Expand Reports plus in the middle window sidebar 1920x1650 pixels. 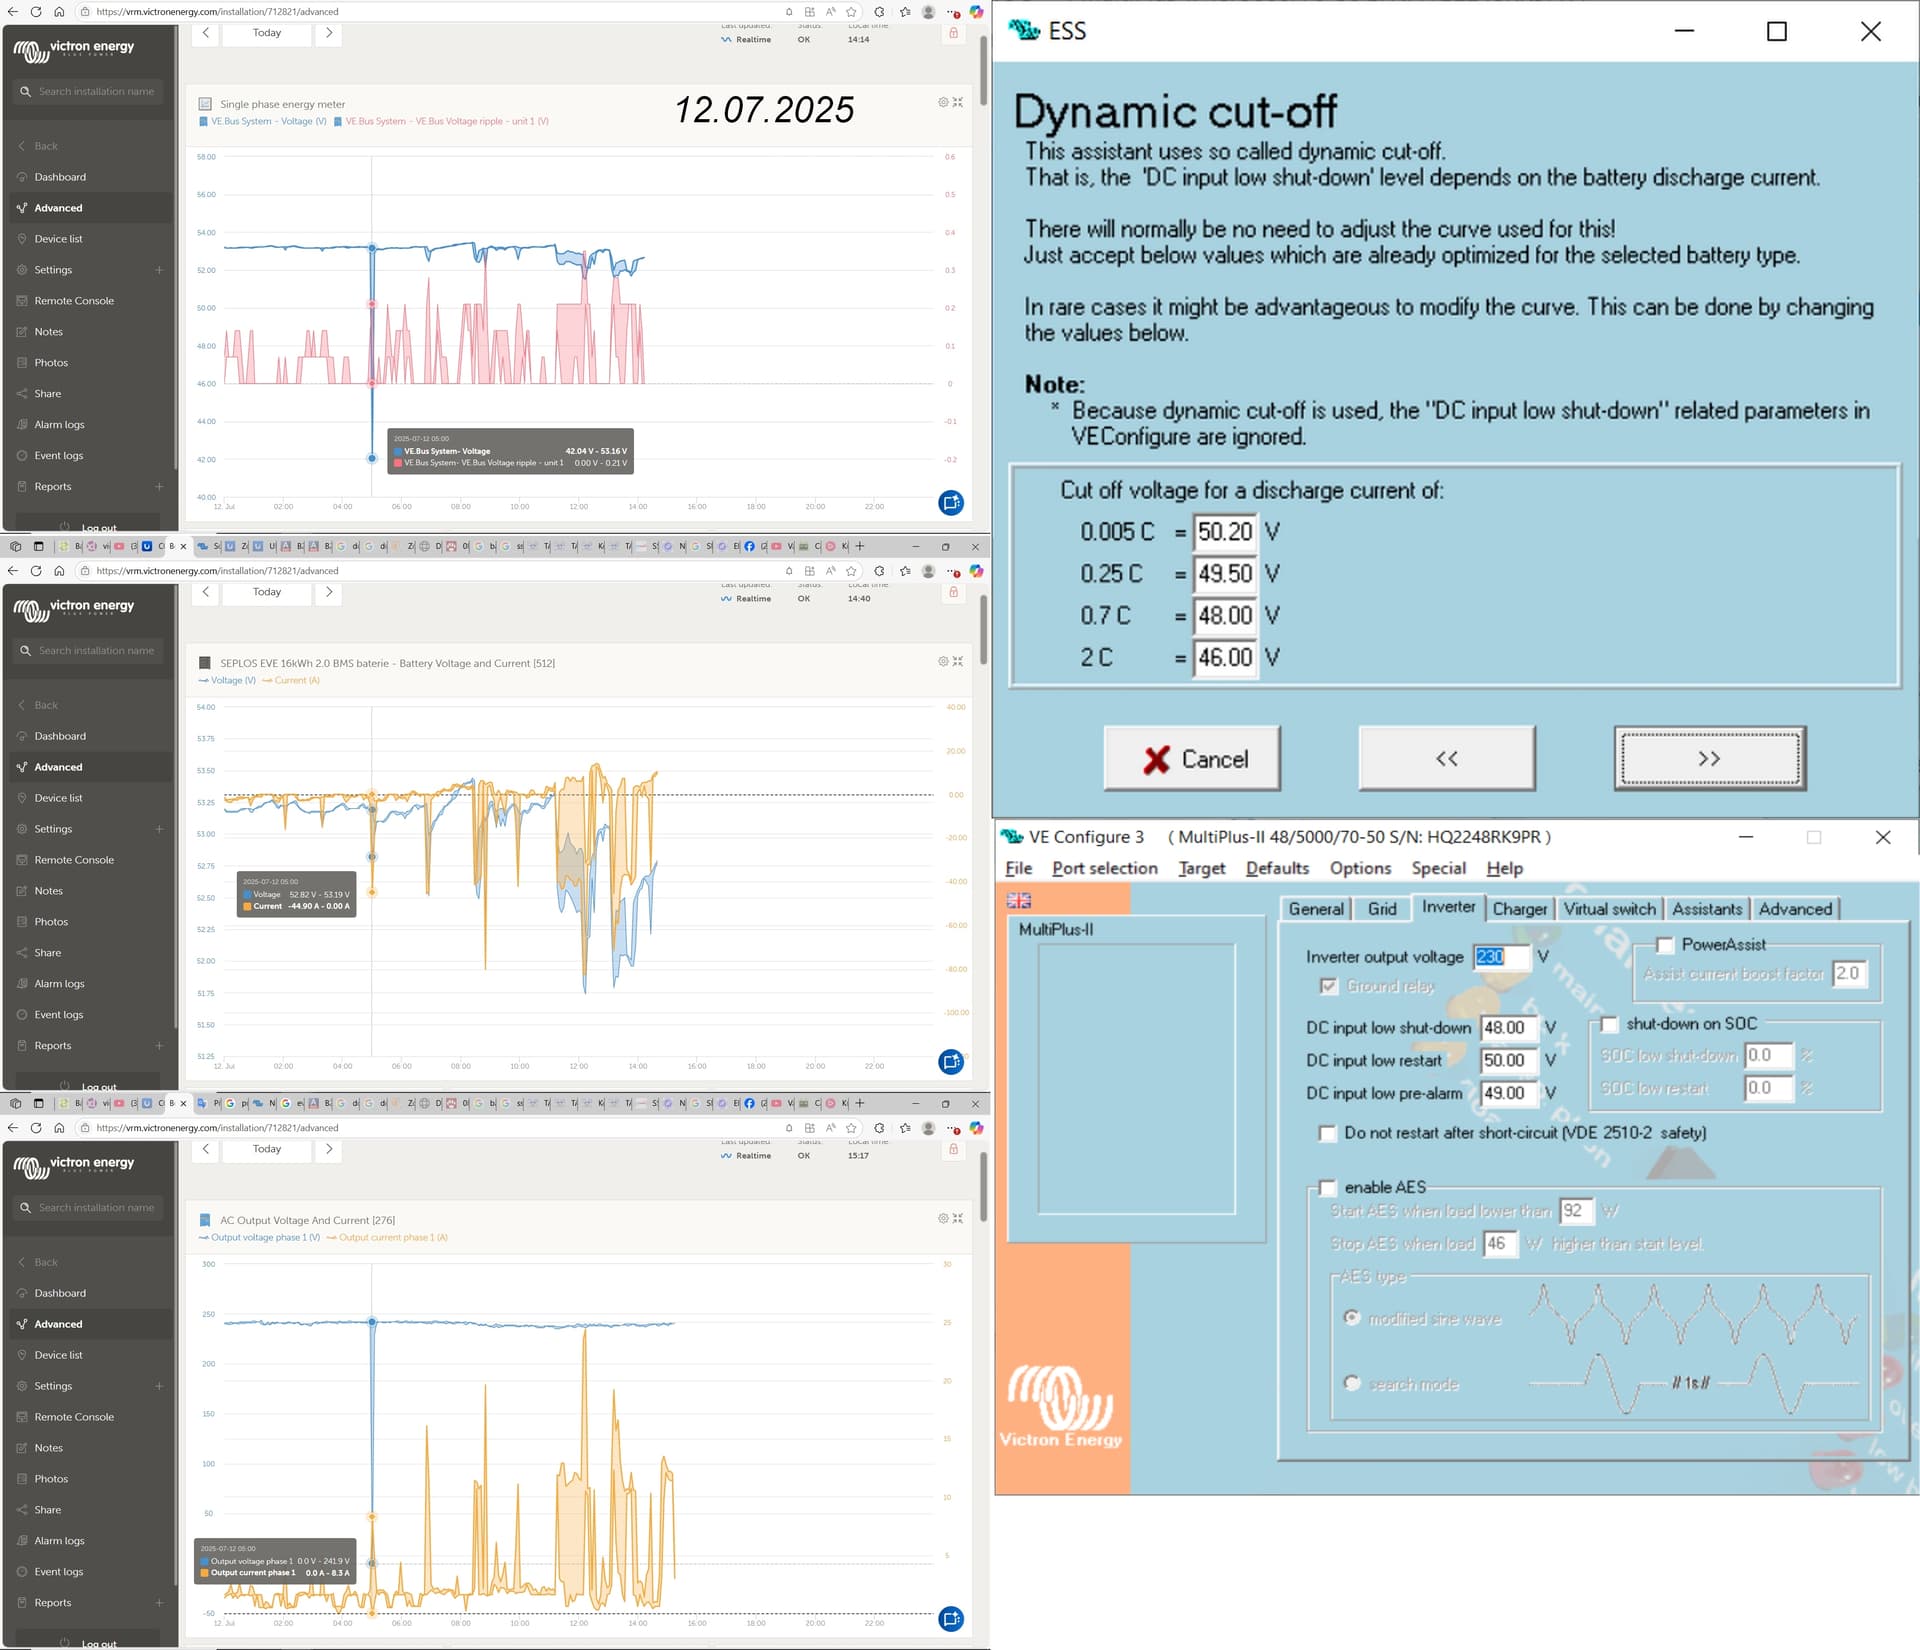159,1046
